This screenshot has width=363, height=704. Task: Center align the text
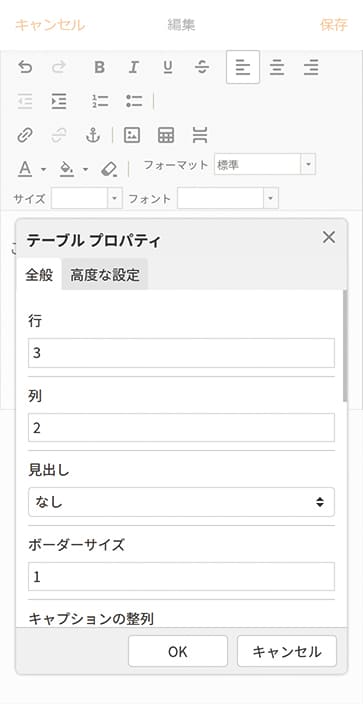pos(277,67)
